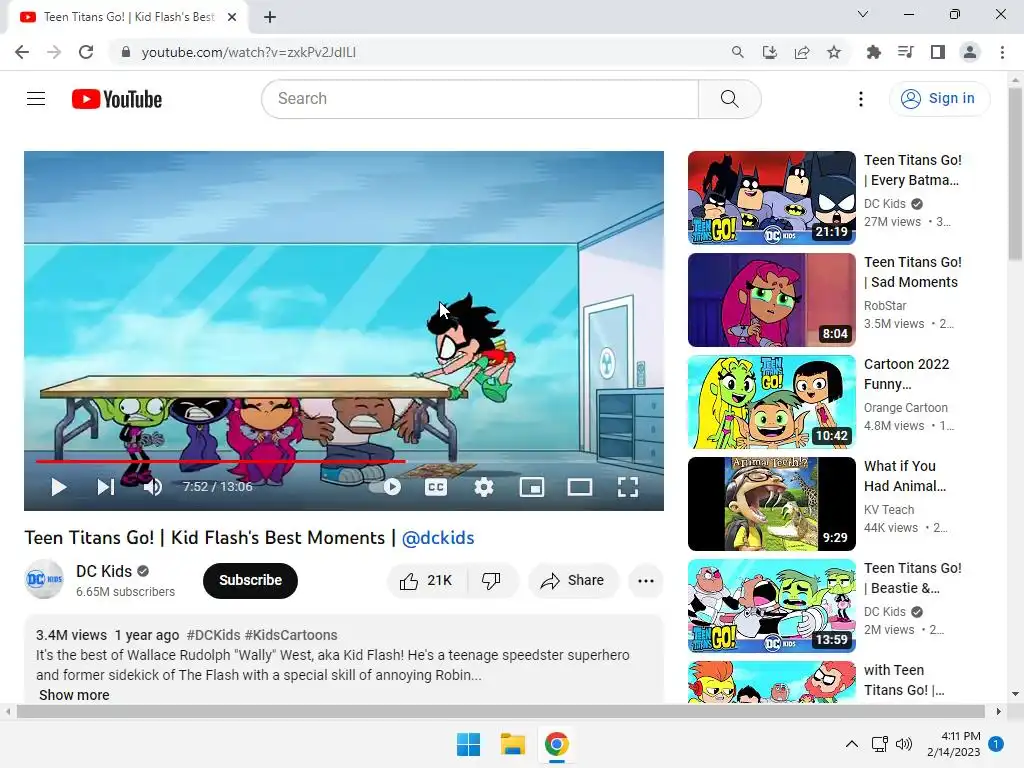Go back in Chrome
Viewport: 1024px width, 768px height.
(22, 52)
